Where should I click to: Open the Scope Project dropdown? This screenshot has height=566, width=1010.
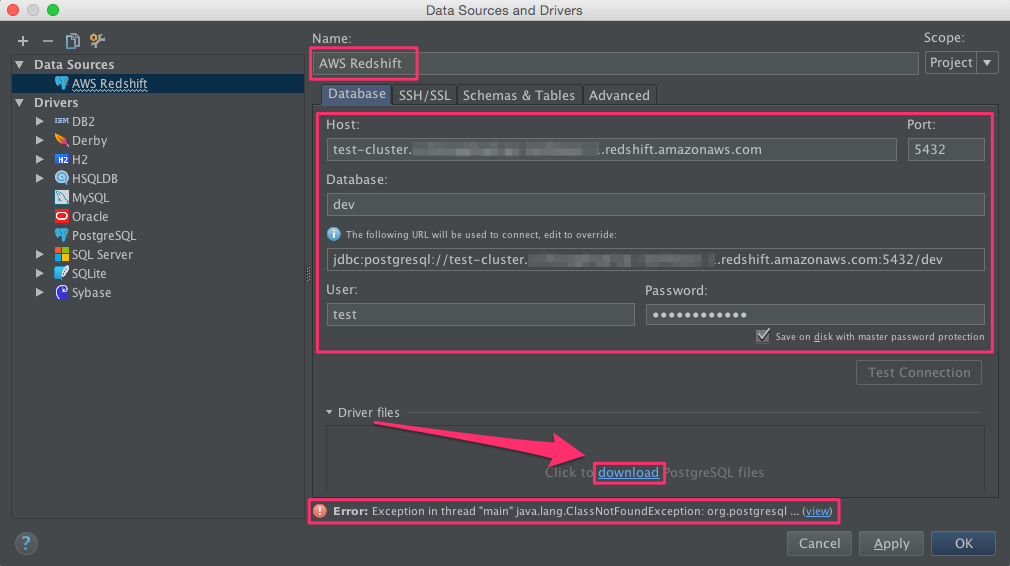[x=962, y=62]
